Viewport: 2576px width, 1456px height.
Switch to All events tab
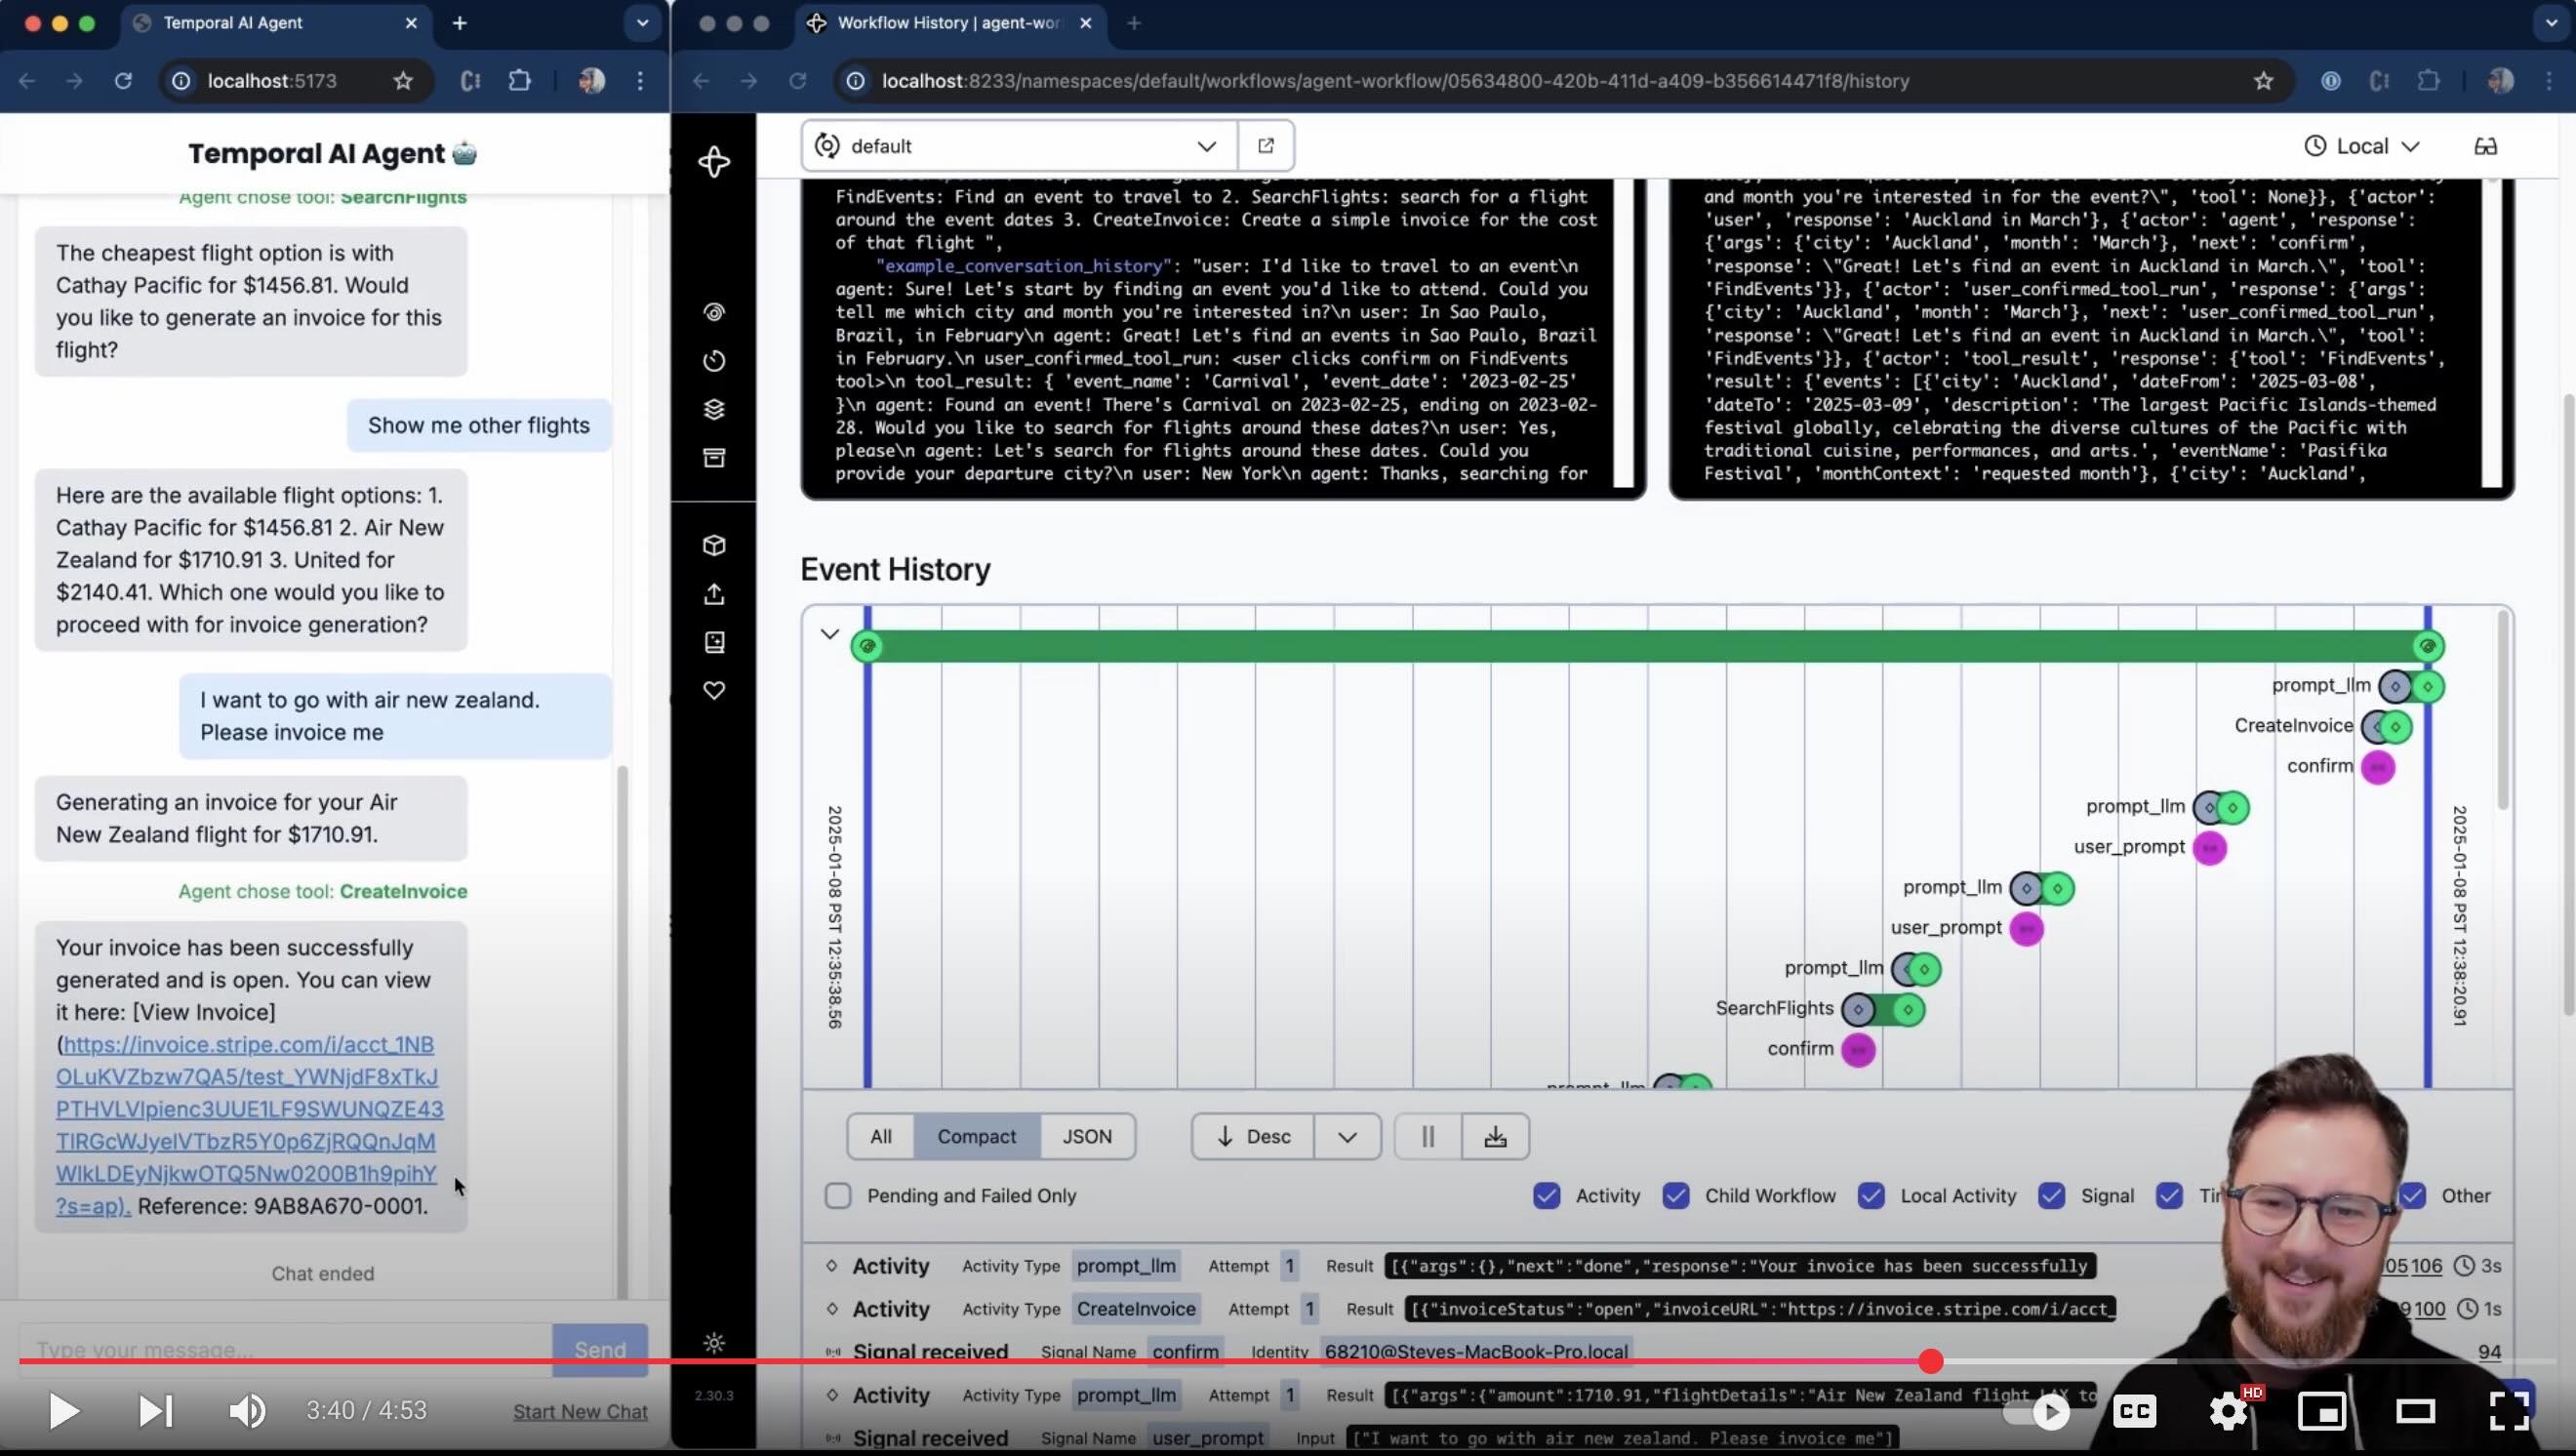(880, 1137)
